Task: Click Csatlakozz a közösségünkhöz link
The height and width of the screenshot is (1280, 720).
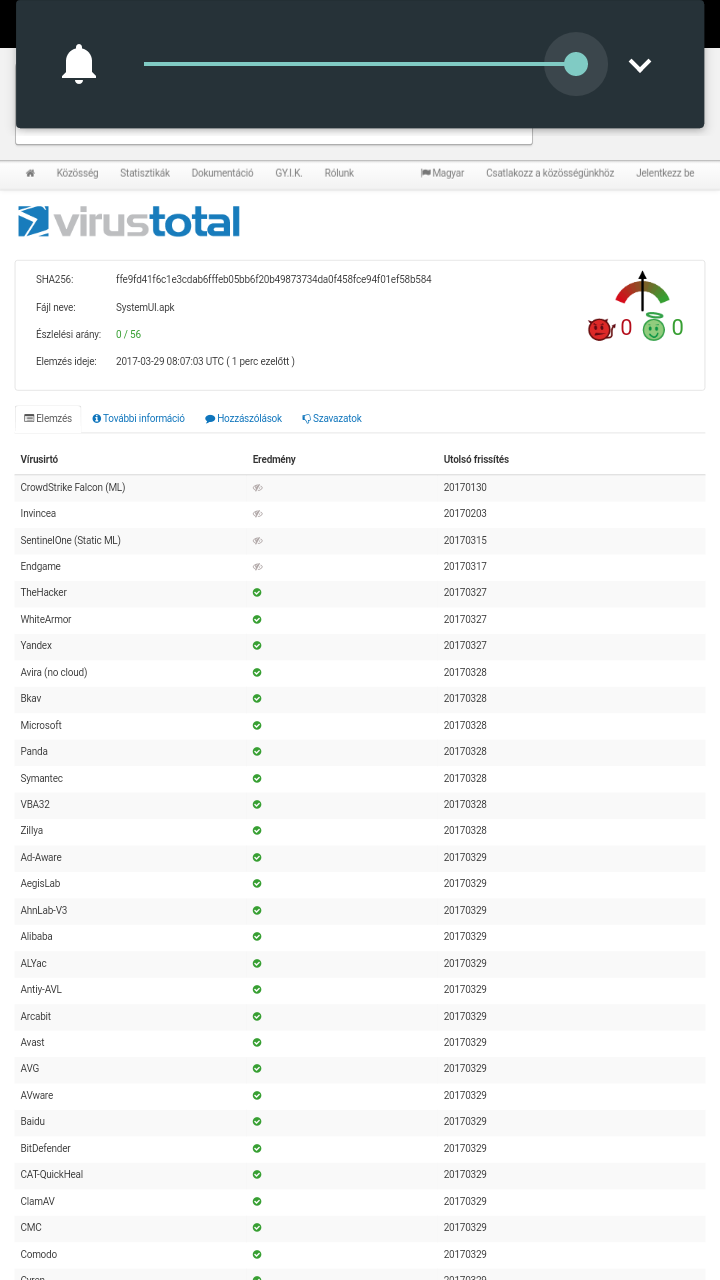Action: coord(550,173)
